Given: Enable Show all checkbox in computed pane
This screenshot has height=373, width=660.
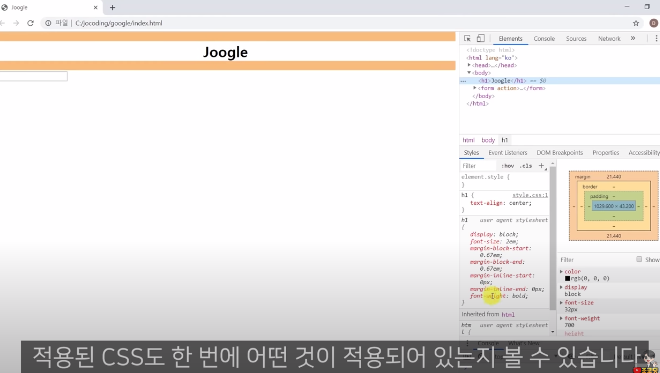Looking at the screenshot, I should point(639,259).
